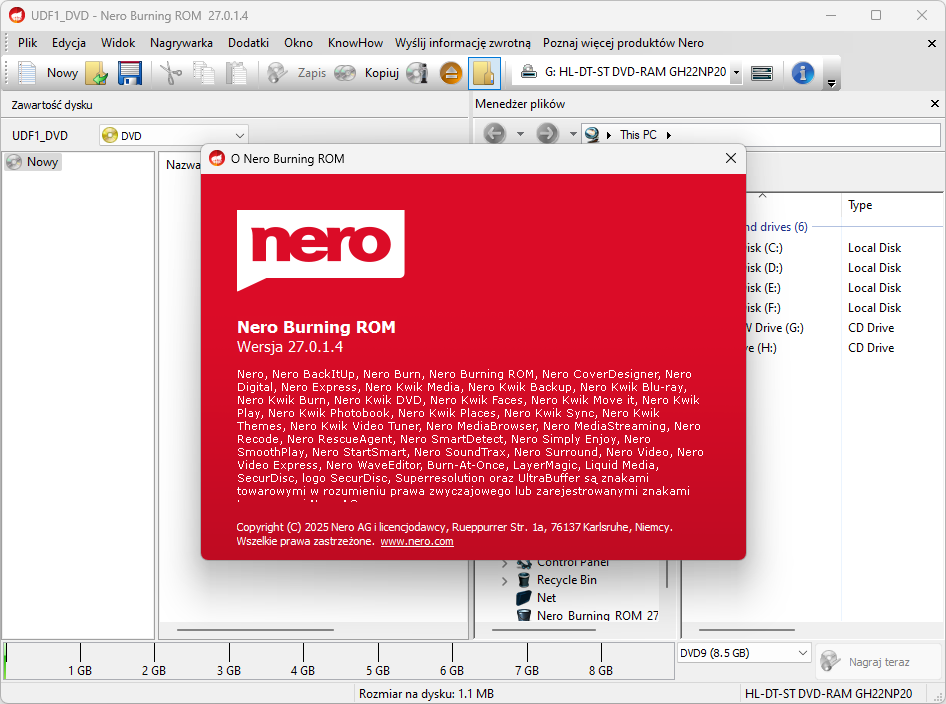946x704 pixels.
Task: Open the Dodatki menu
Action: pos(248,43)
